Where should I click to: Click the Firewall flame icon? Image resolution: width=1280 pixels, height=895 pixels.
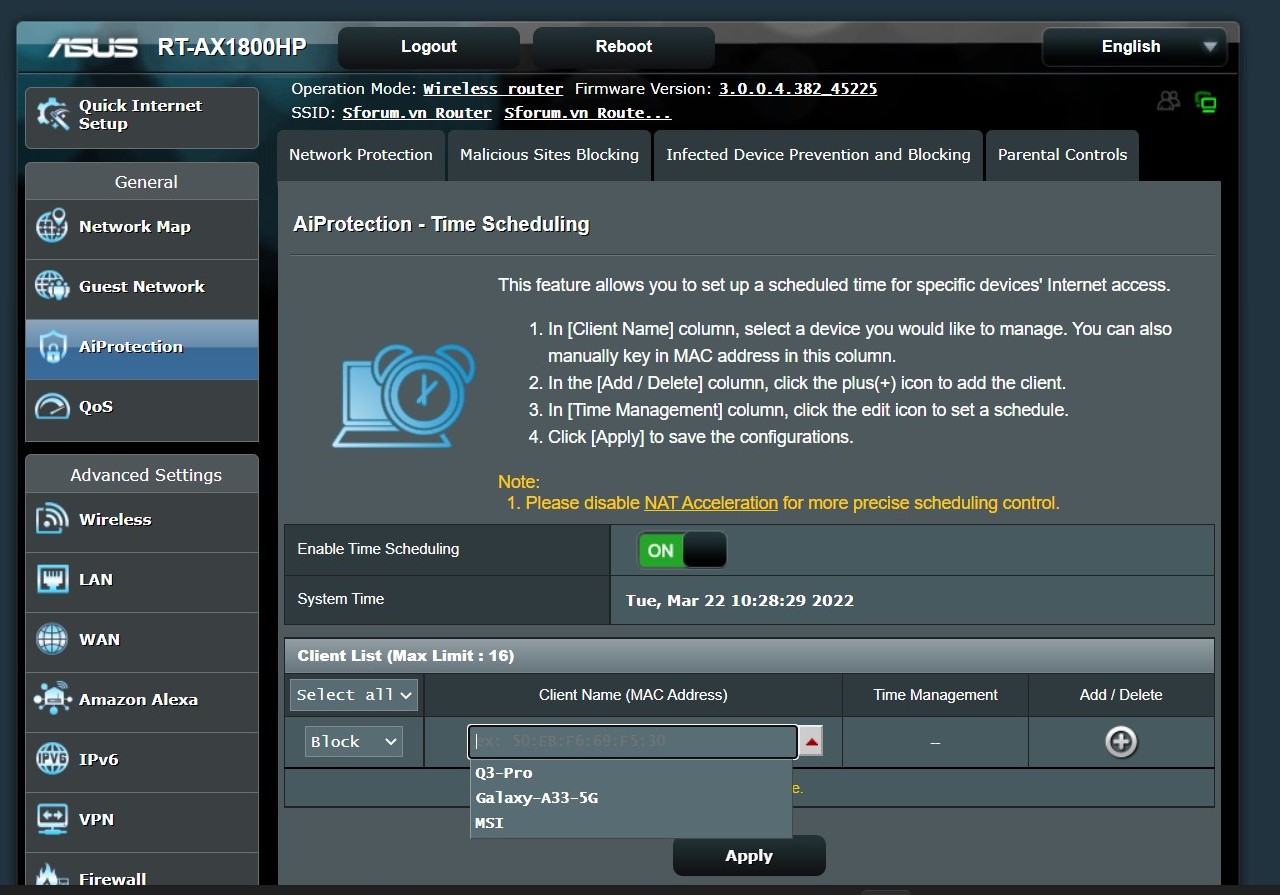(x=52, y=876)
